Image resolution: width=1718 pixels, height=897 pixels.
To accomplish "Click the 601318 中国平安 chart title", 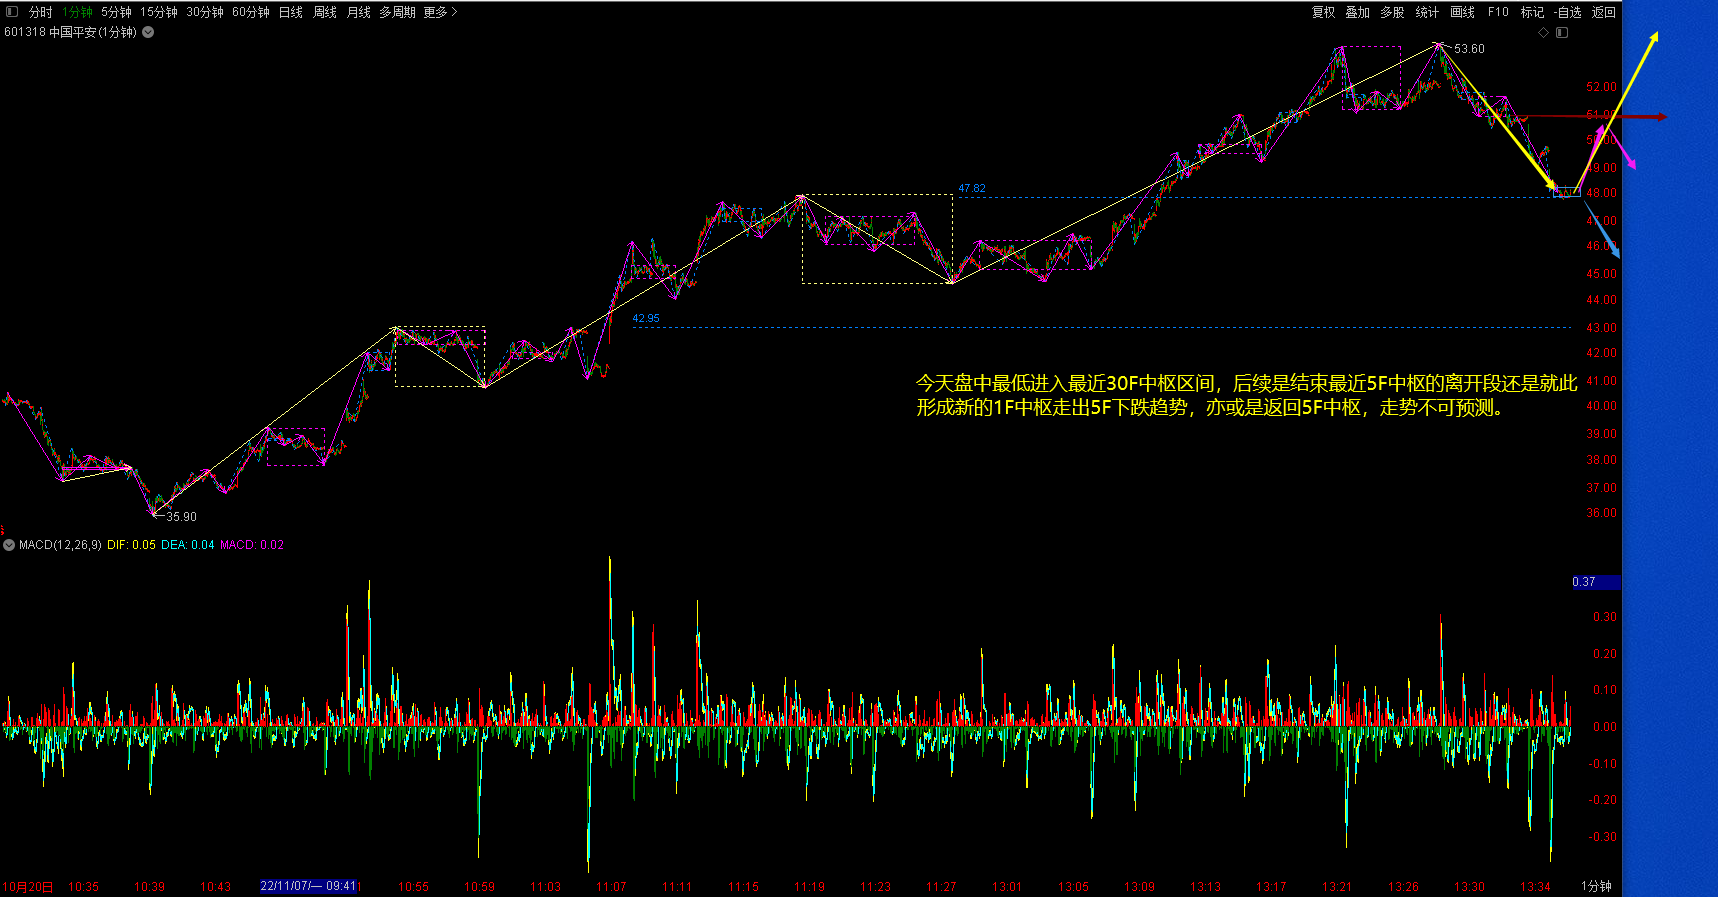I will [70, 32].
